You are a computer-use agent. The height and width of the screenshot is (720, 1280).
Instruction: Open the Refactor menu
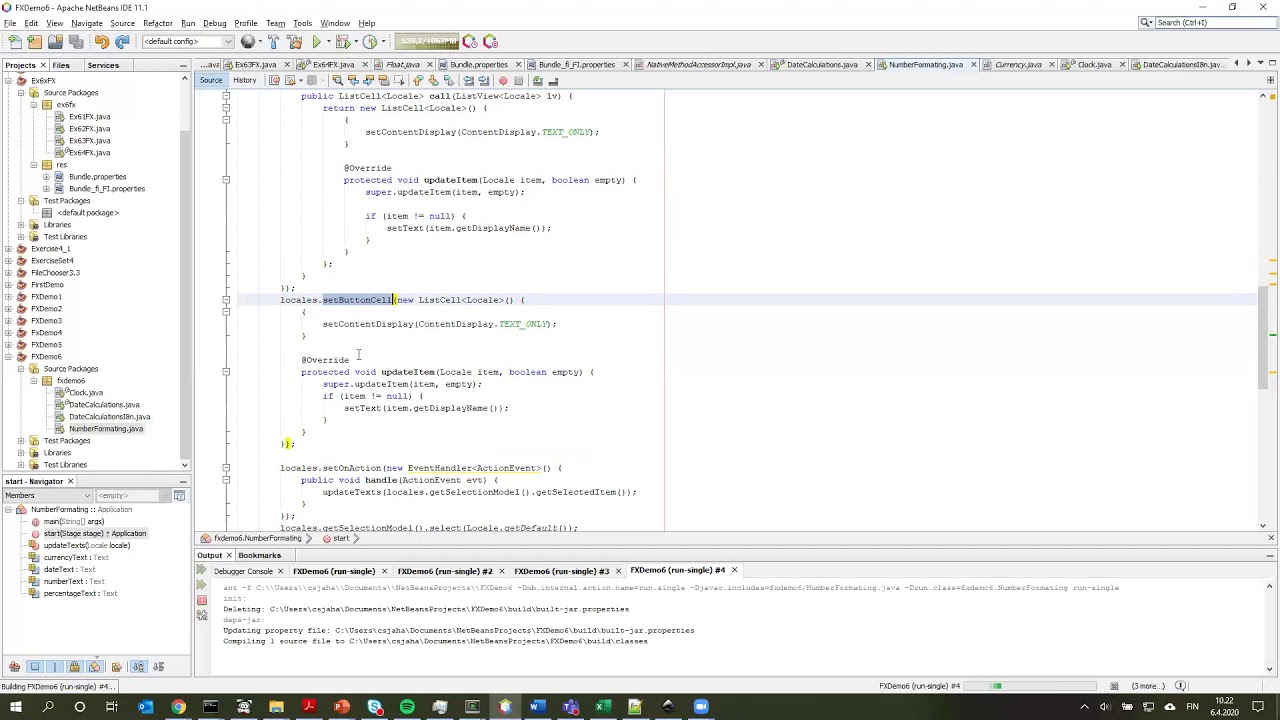click(158, 23)
